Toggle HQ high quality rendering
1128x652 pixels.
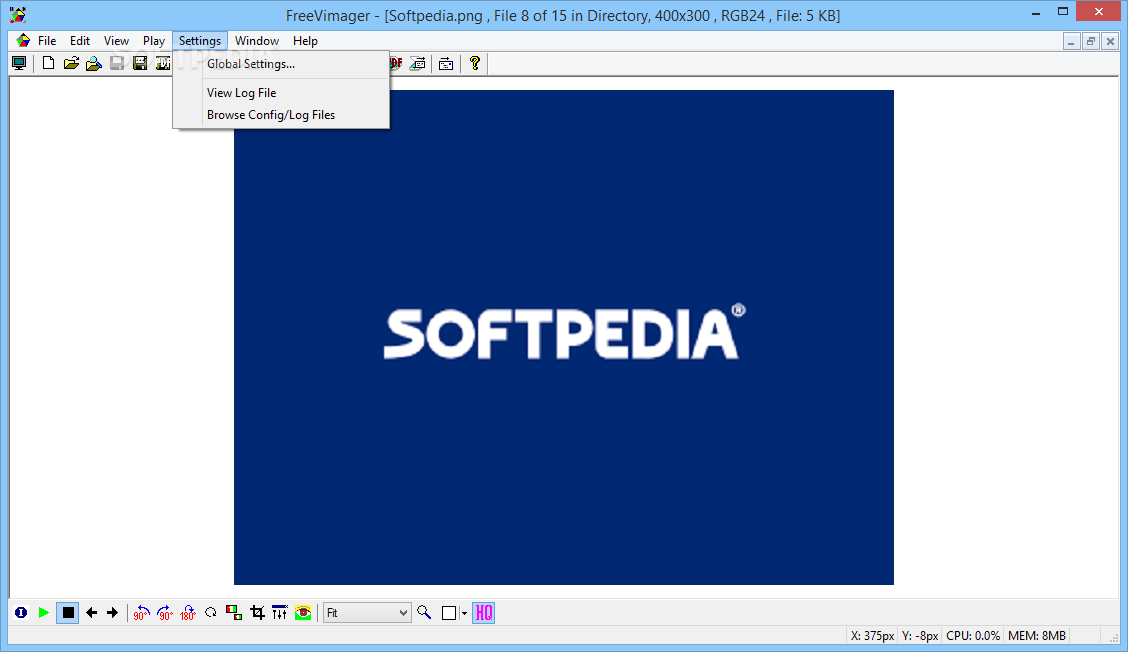pos(483,612)
